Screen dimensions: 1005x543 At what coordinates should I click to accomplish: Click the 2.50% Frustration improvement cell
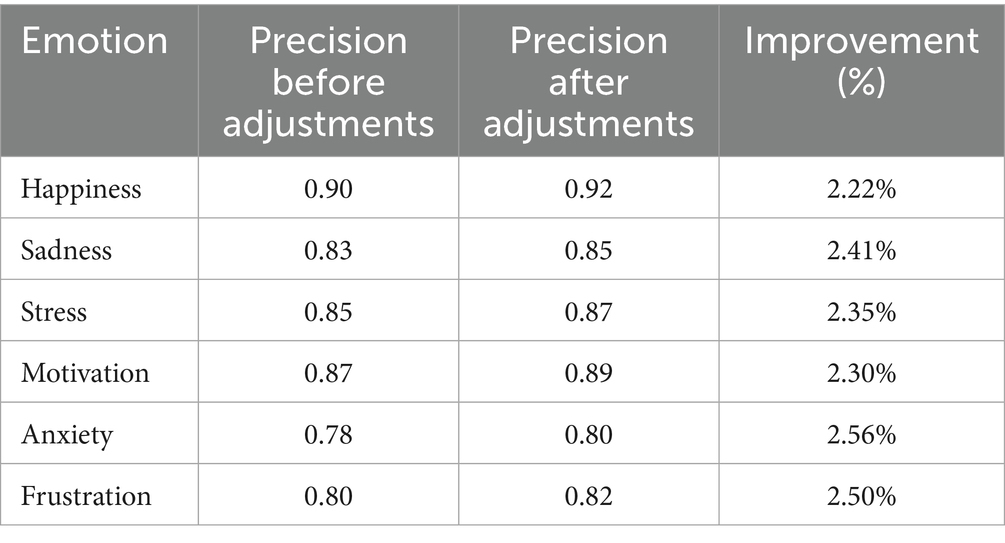point(861,496)
